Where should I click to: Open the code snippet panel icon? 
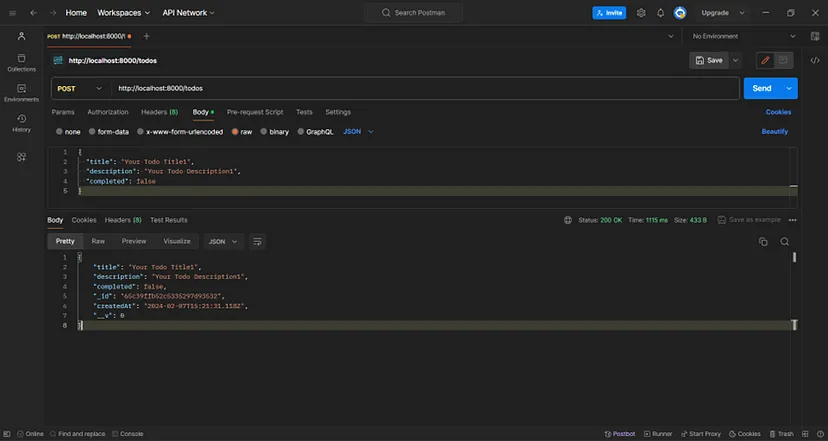[815, 61]
